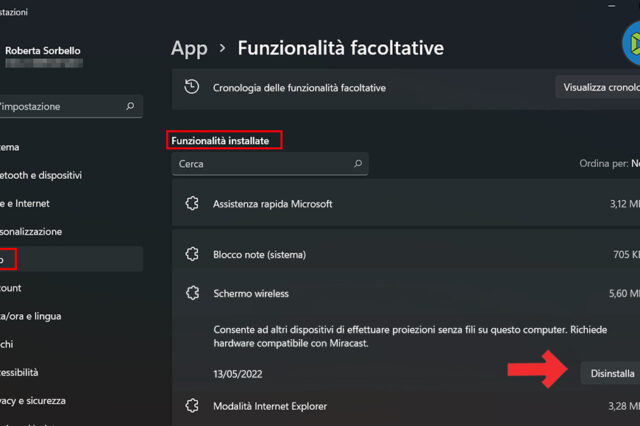Click the gear icon beside Schermo wireless
This screenshot has height=426, width=640.
pos(193,293)
